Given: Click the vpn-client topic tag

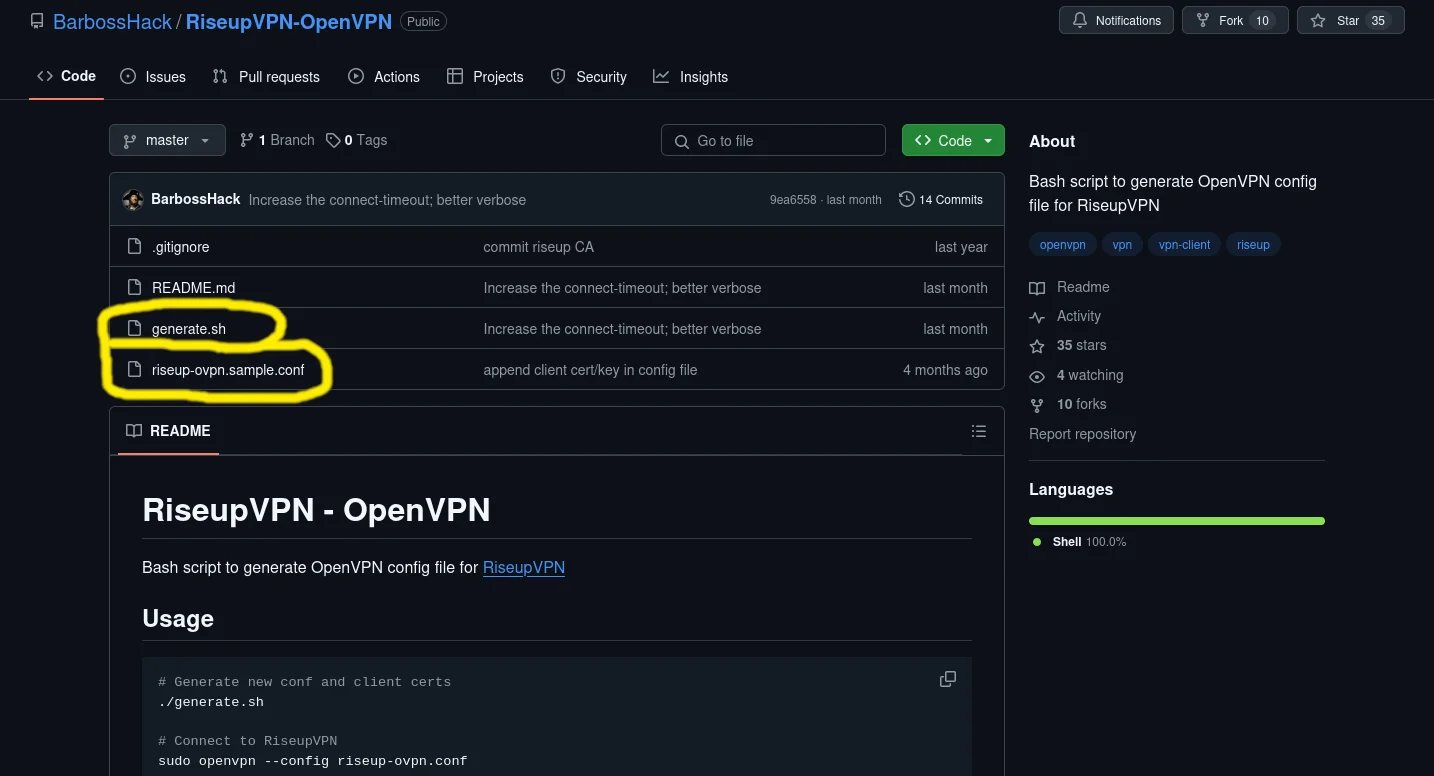Looking at the screenshot, I should [1184, 244].
